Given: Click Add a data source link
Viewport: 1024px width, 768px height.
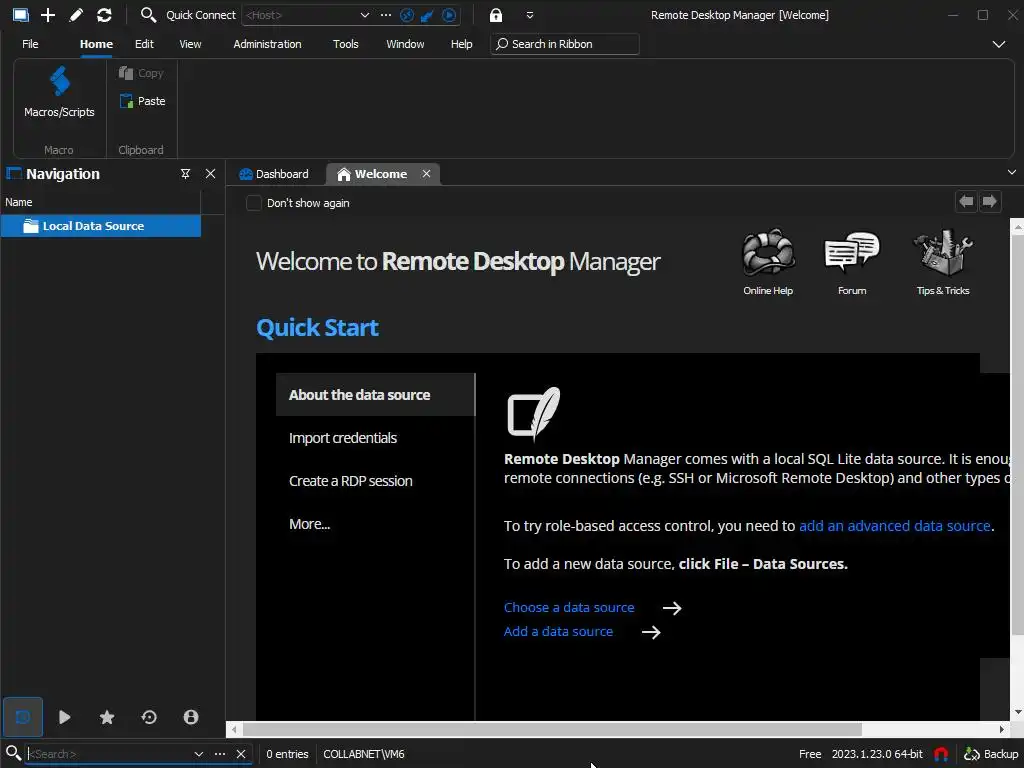Looking at the screenshot, I should [558, 632].
